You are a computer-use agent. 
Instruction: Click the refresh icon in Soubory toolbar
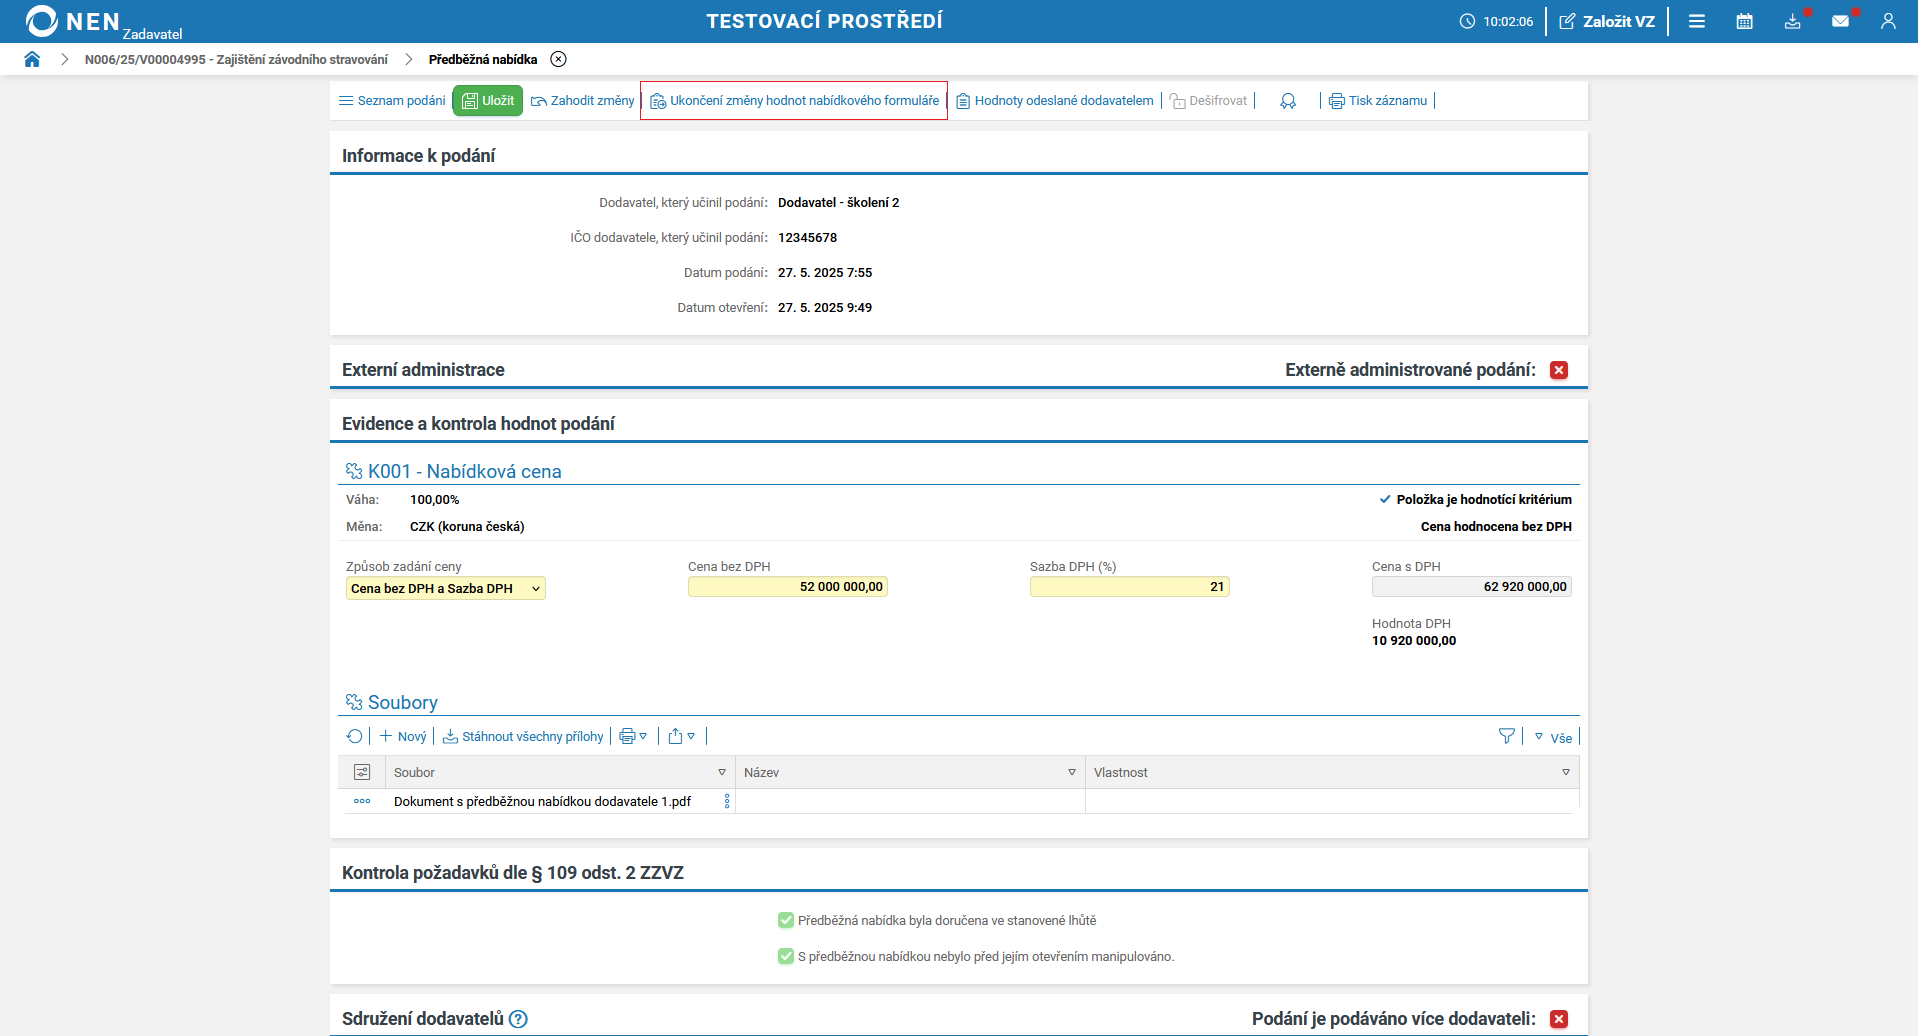pyautogui.click(x=354, y=736)
